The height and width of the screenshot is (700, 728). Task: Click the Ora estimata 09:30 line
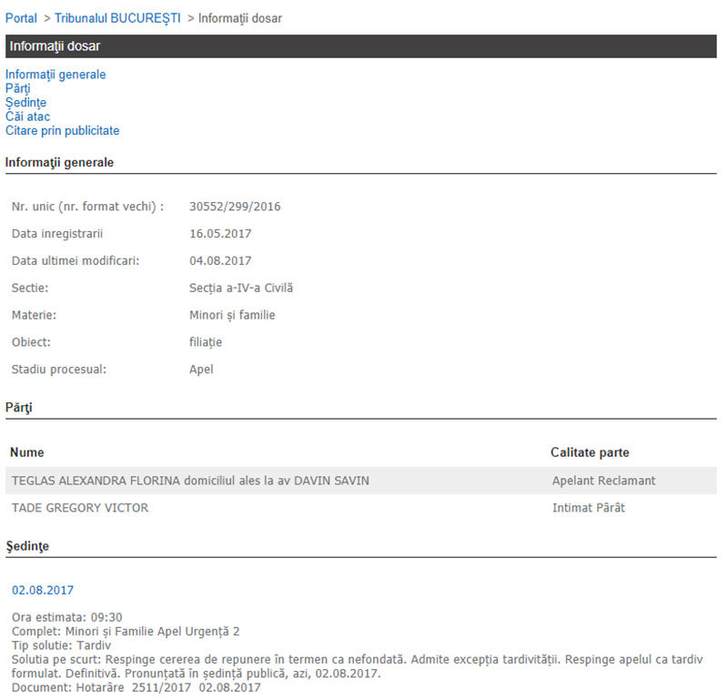(x=67, y=617)
